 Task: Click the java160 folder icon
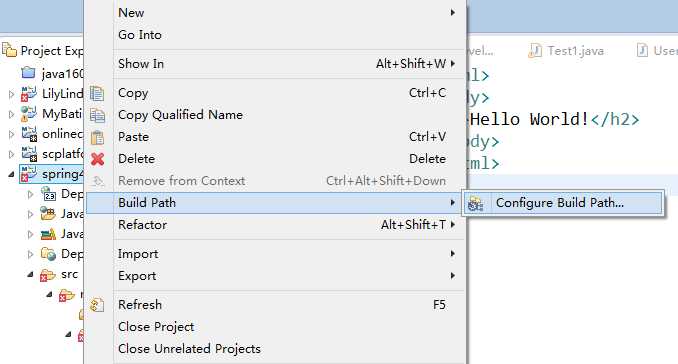tap(28, 72)
